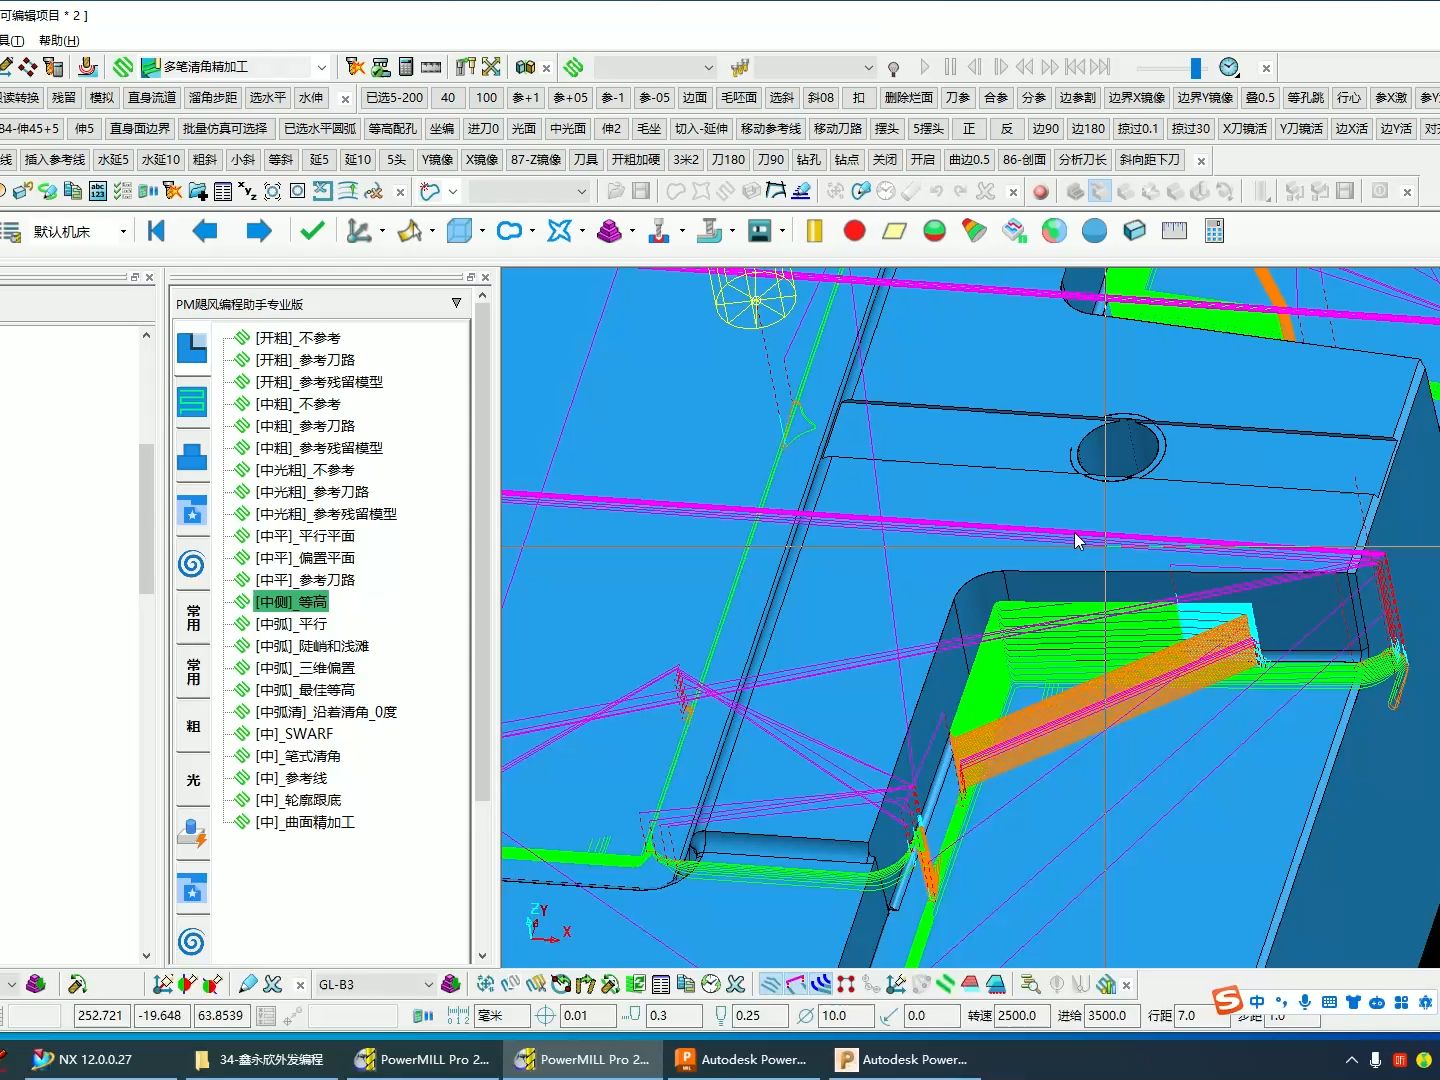Open the 多笔清角精加工 strategy dropdown

(321, 67)
